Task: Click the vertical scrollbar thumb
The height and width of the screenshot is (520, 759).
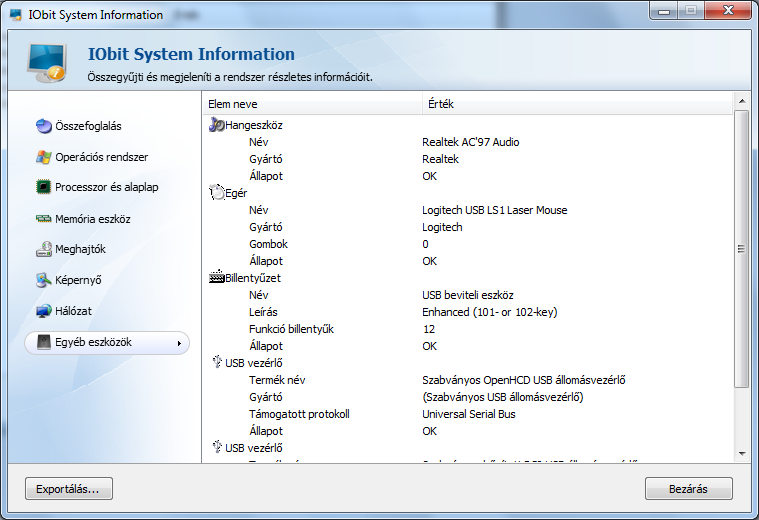Action: (x=741, y=249)
